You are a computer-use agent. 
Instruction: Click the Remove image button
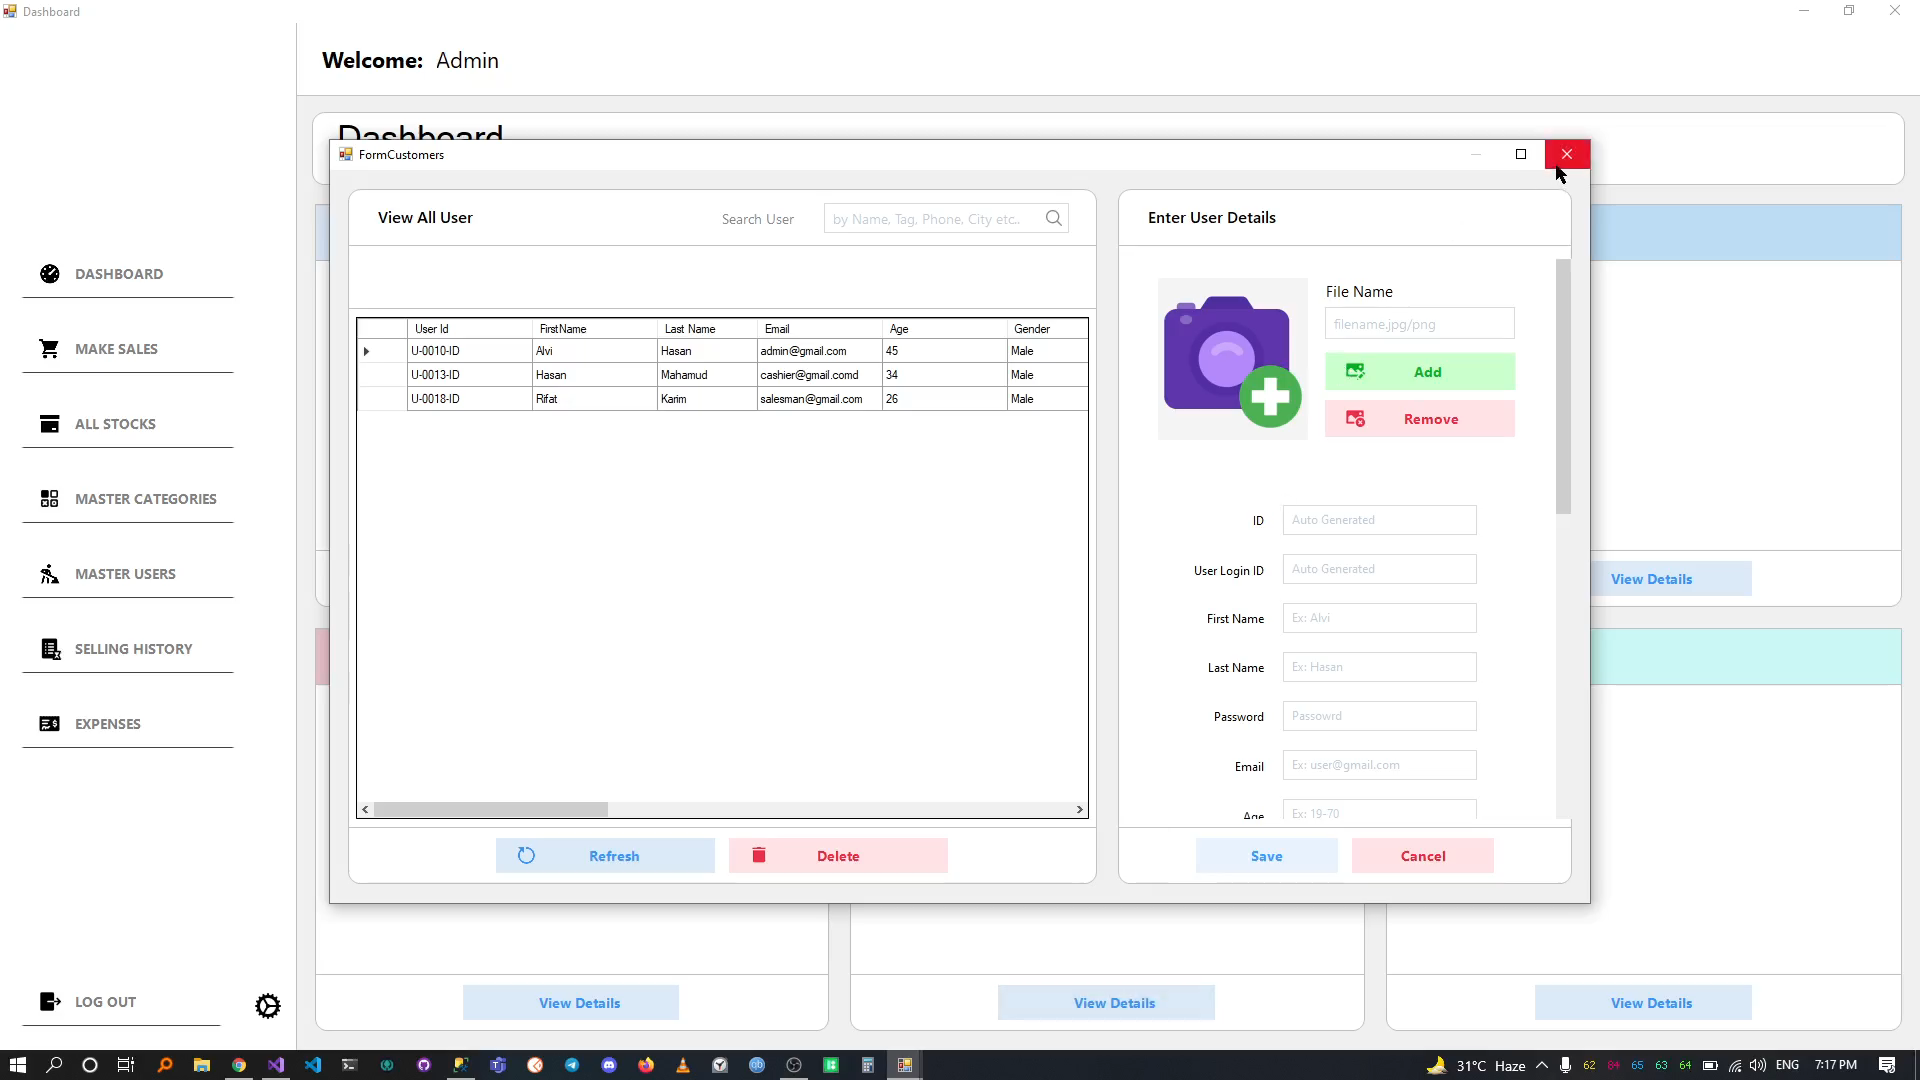pyautogui.click(x=1419, y=419)
